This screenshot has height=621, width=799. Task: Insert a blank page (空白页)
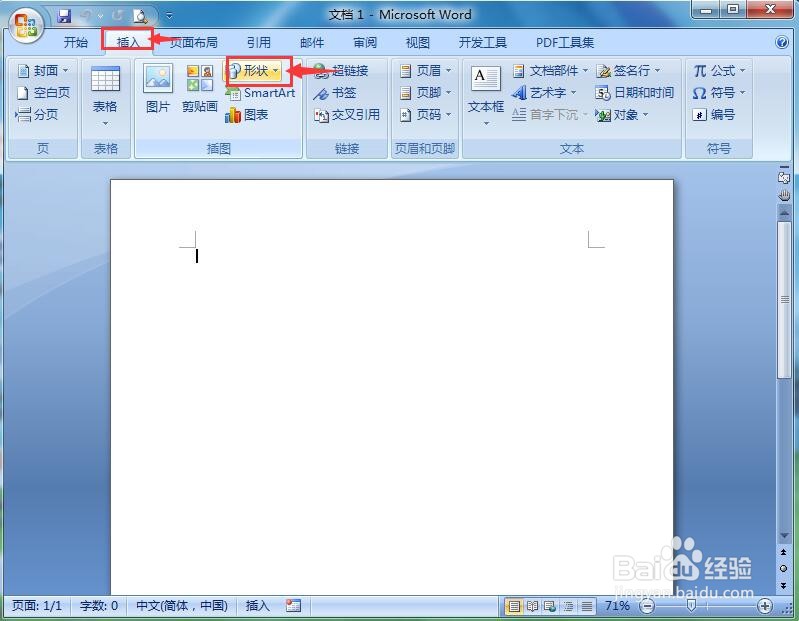[43, 92]
